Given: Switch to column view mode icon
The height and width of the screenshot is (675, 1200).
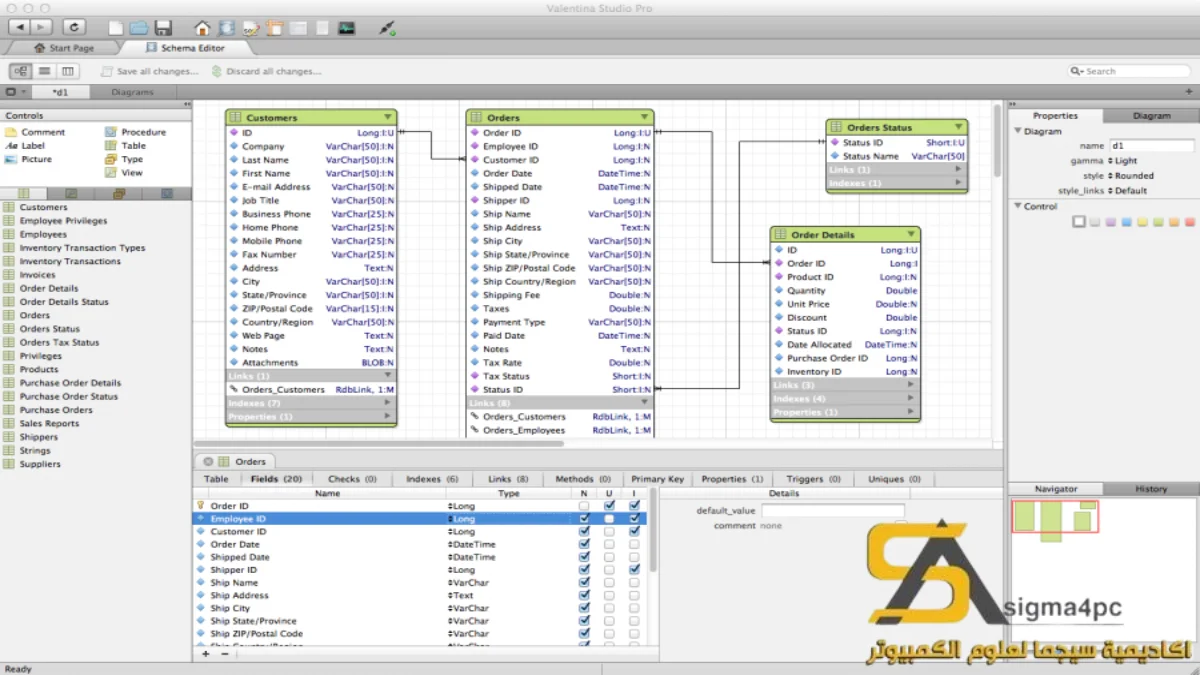Looking at the screenshot, I should (x=67, y=71).
